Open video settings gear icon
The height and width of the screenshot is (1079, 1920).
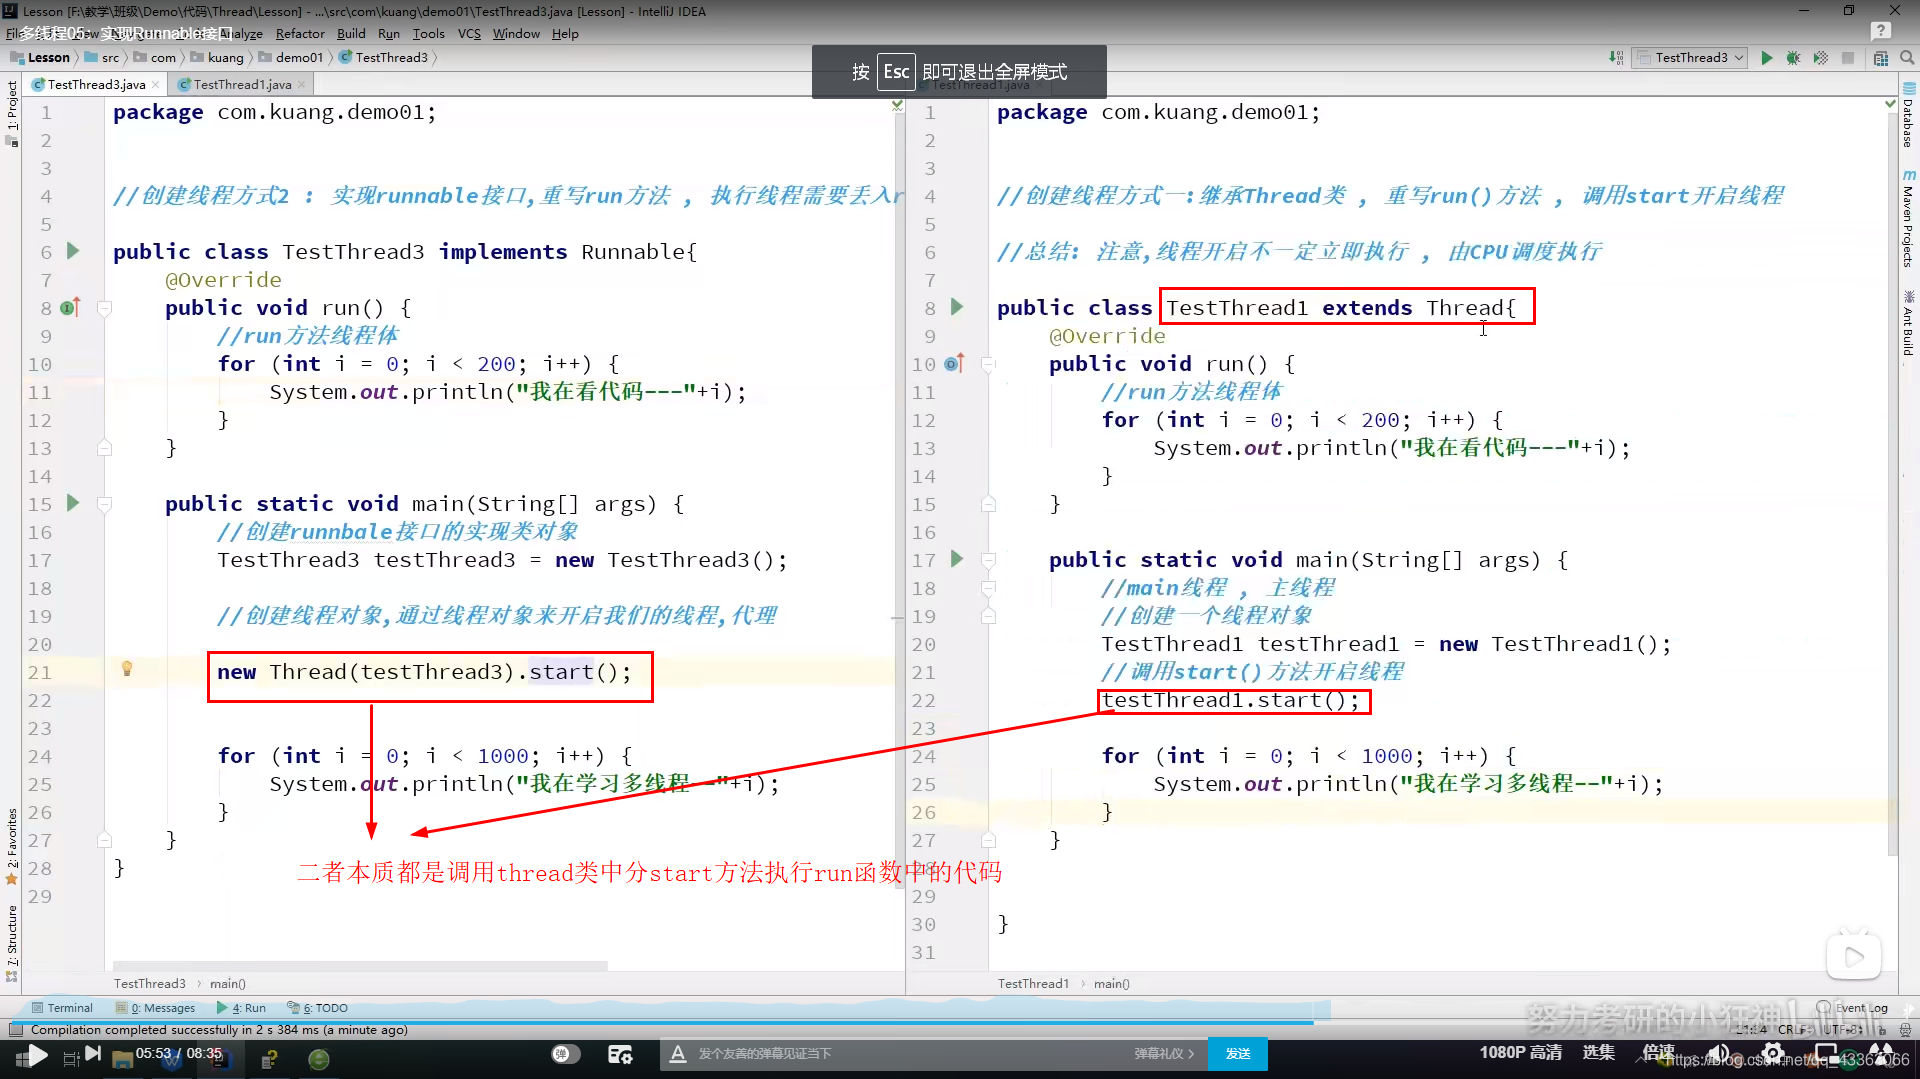pyautogui.click(x=1773, y=1053)
